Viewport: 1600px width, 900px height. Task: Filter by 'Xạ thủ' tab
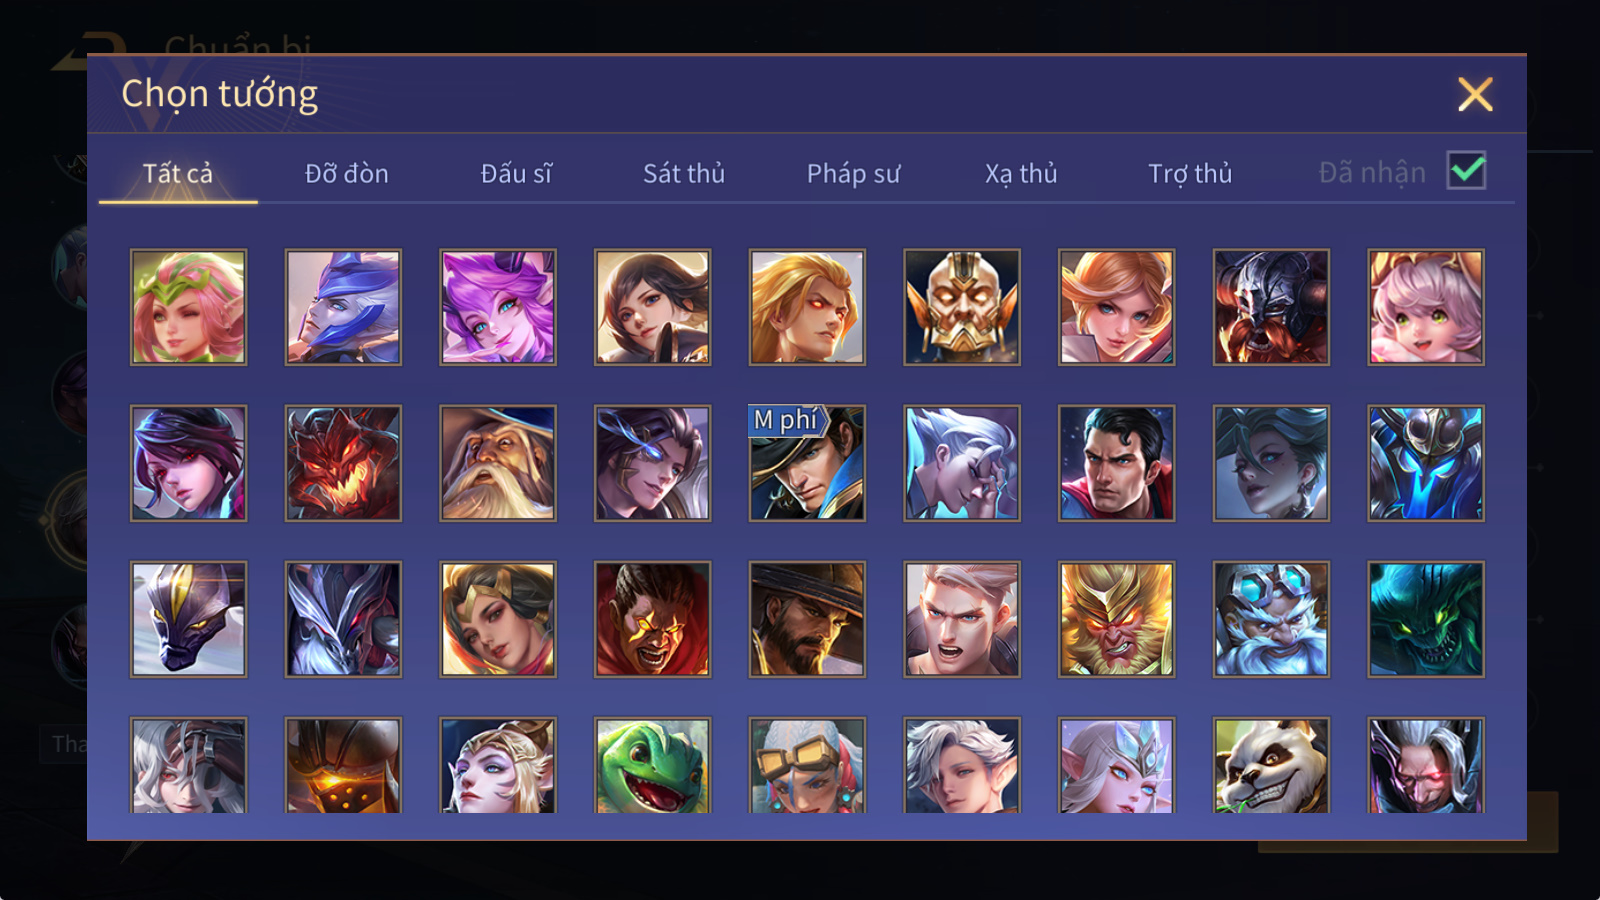point(1021,174)
